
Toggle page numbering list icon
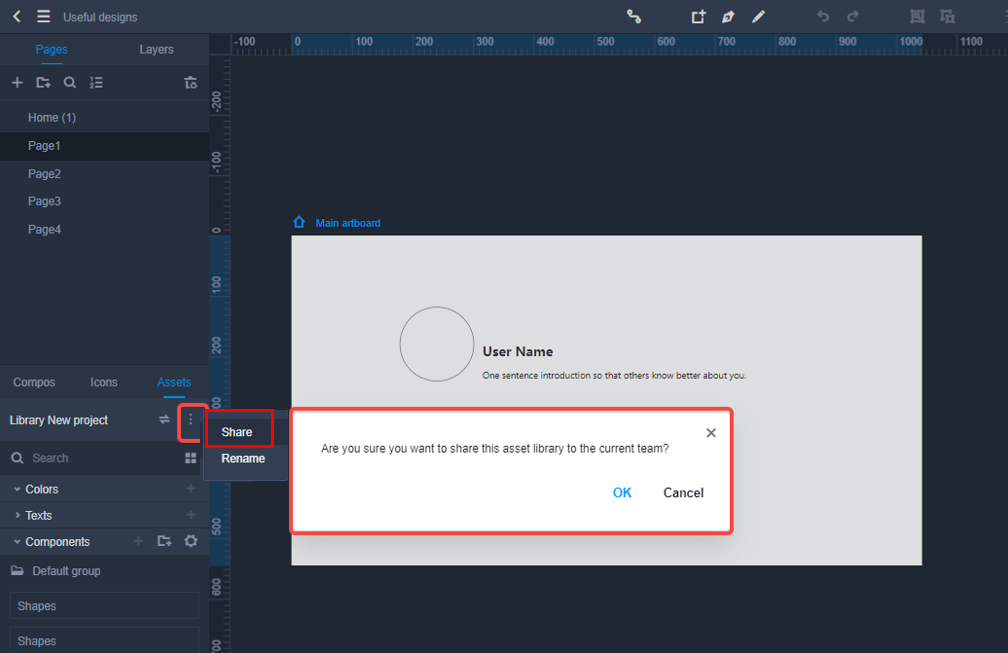pos(96,82)
